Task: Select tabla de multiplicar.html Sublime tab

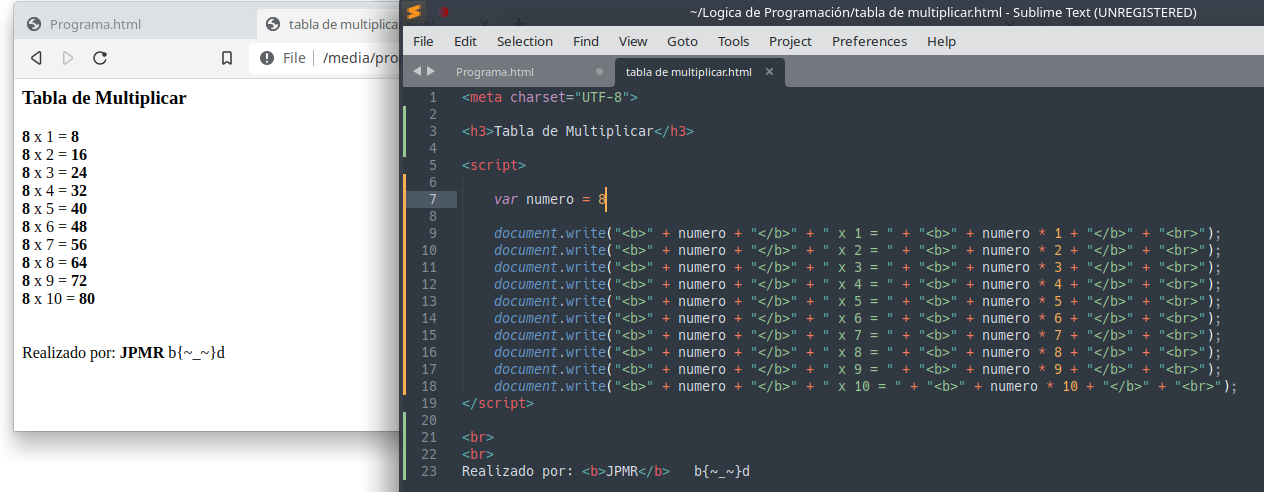Action: 689,72
